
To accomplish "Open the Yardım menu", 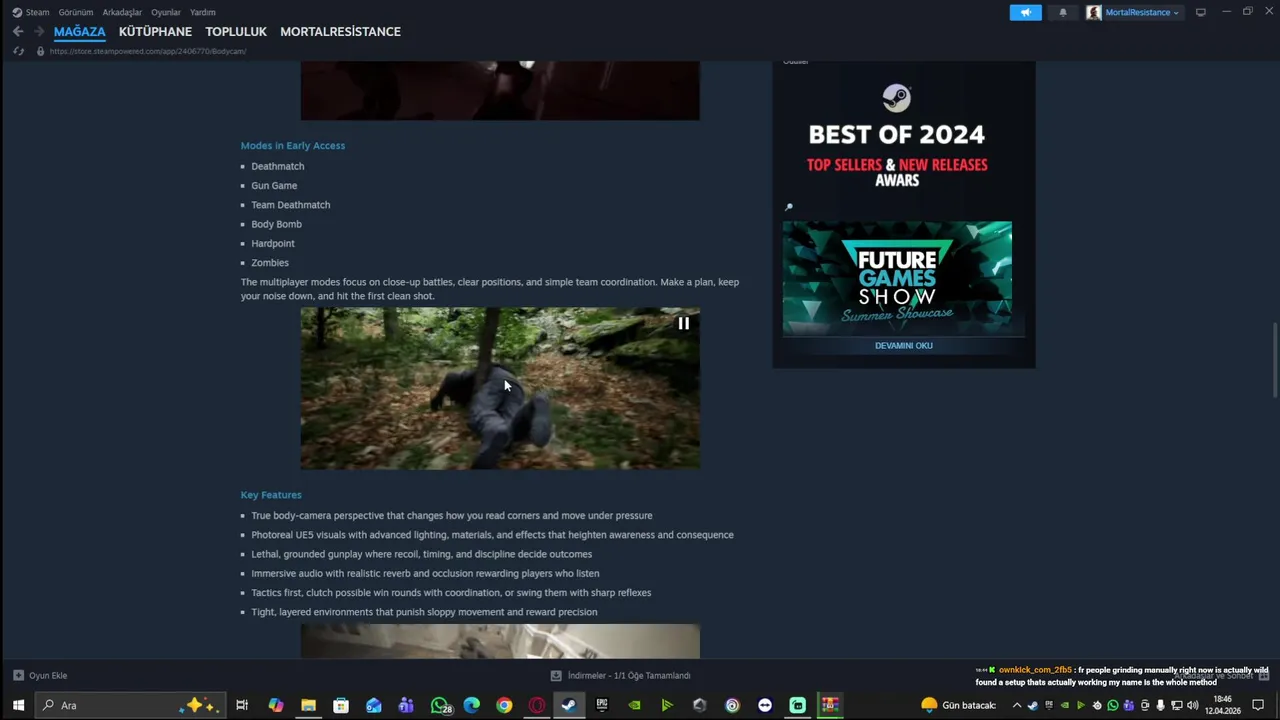I will click(x=203, y=12).
